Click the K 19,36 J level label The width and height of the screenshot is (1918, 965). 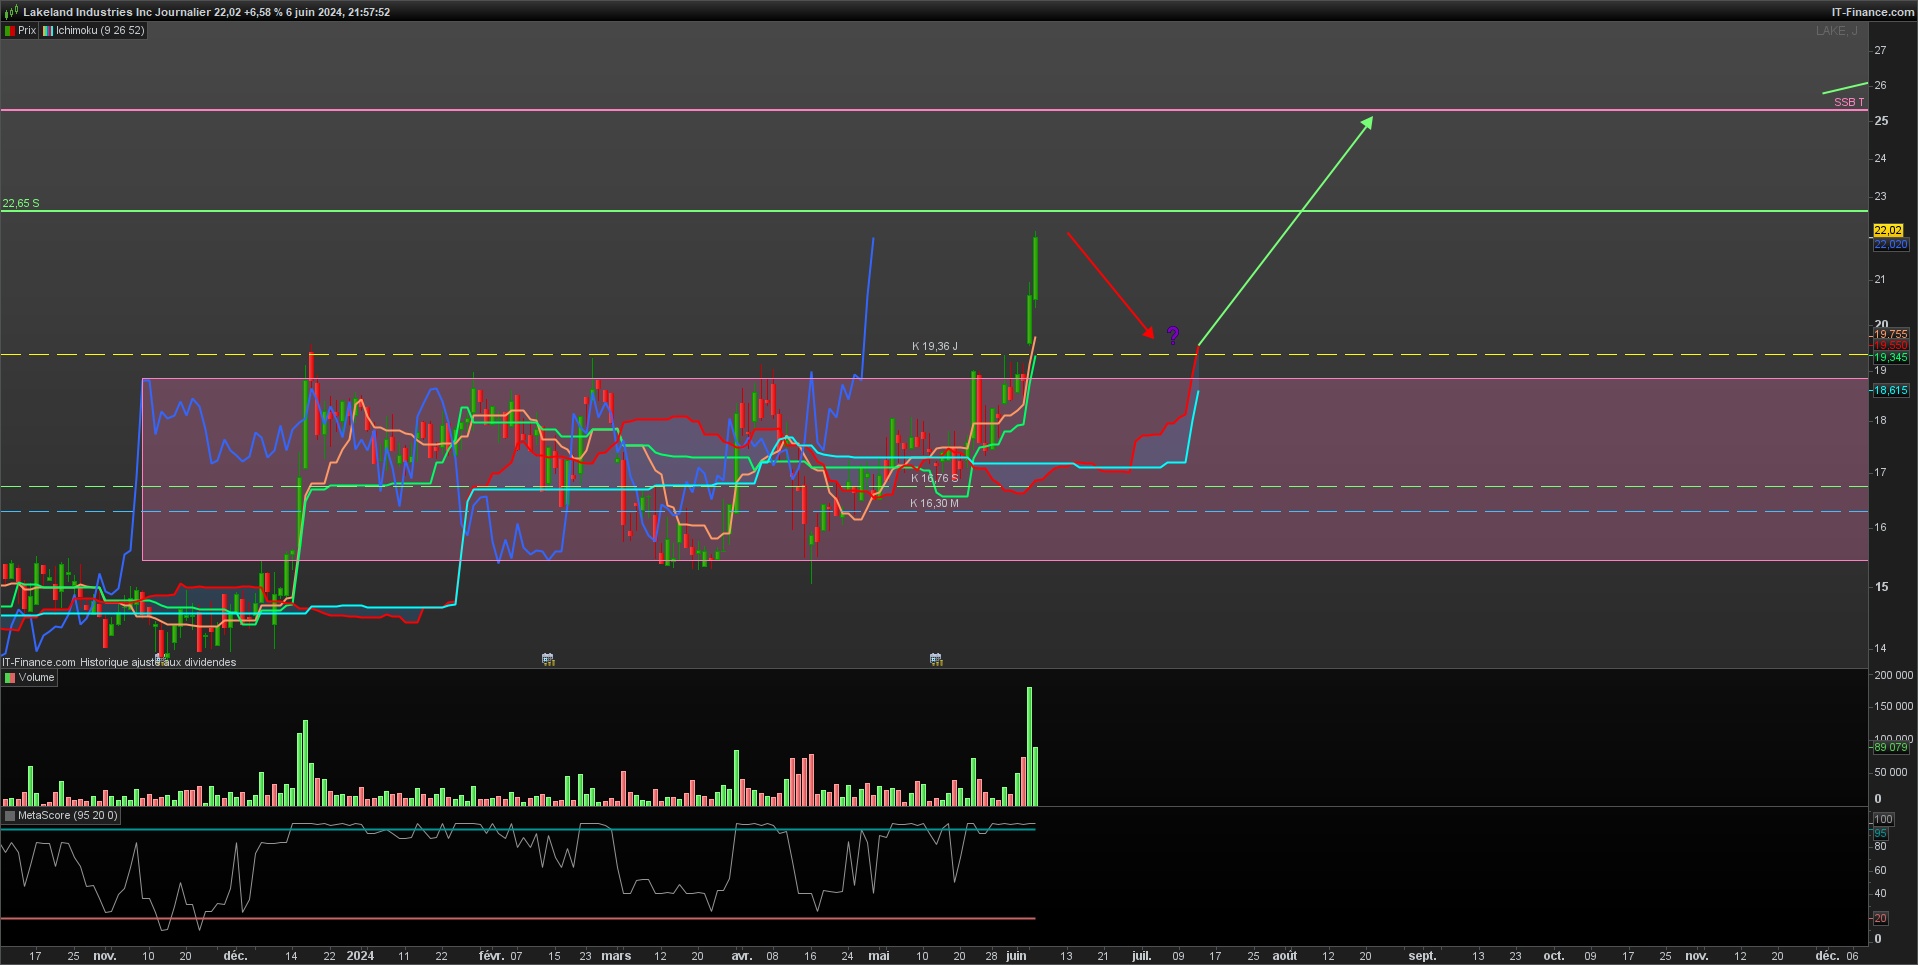click(x=934, y=346)
